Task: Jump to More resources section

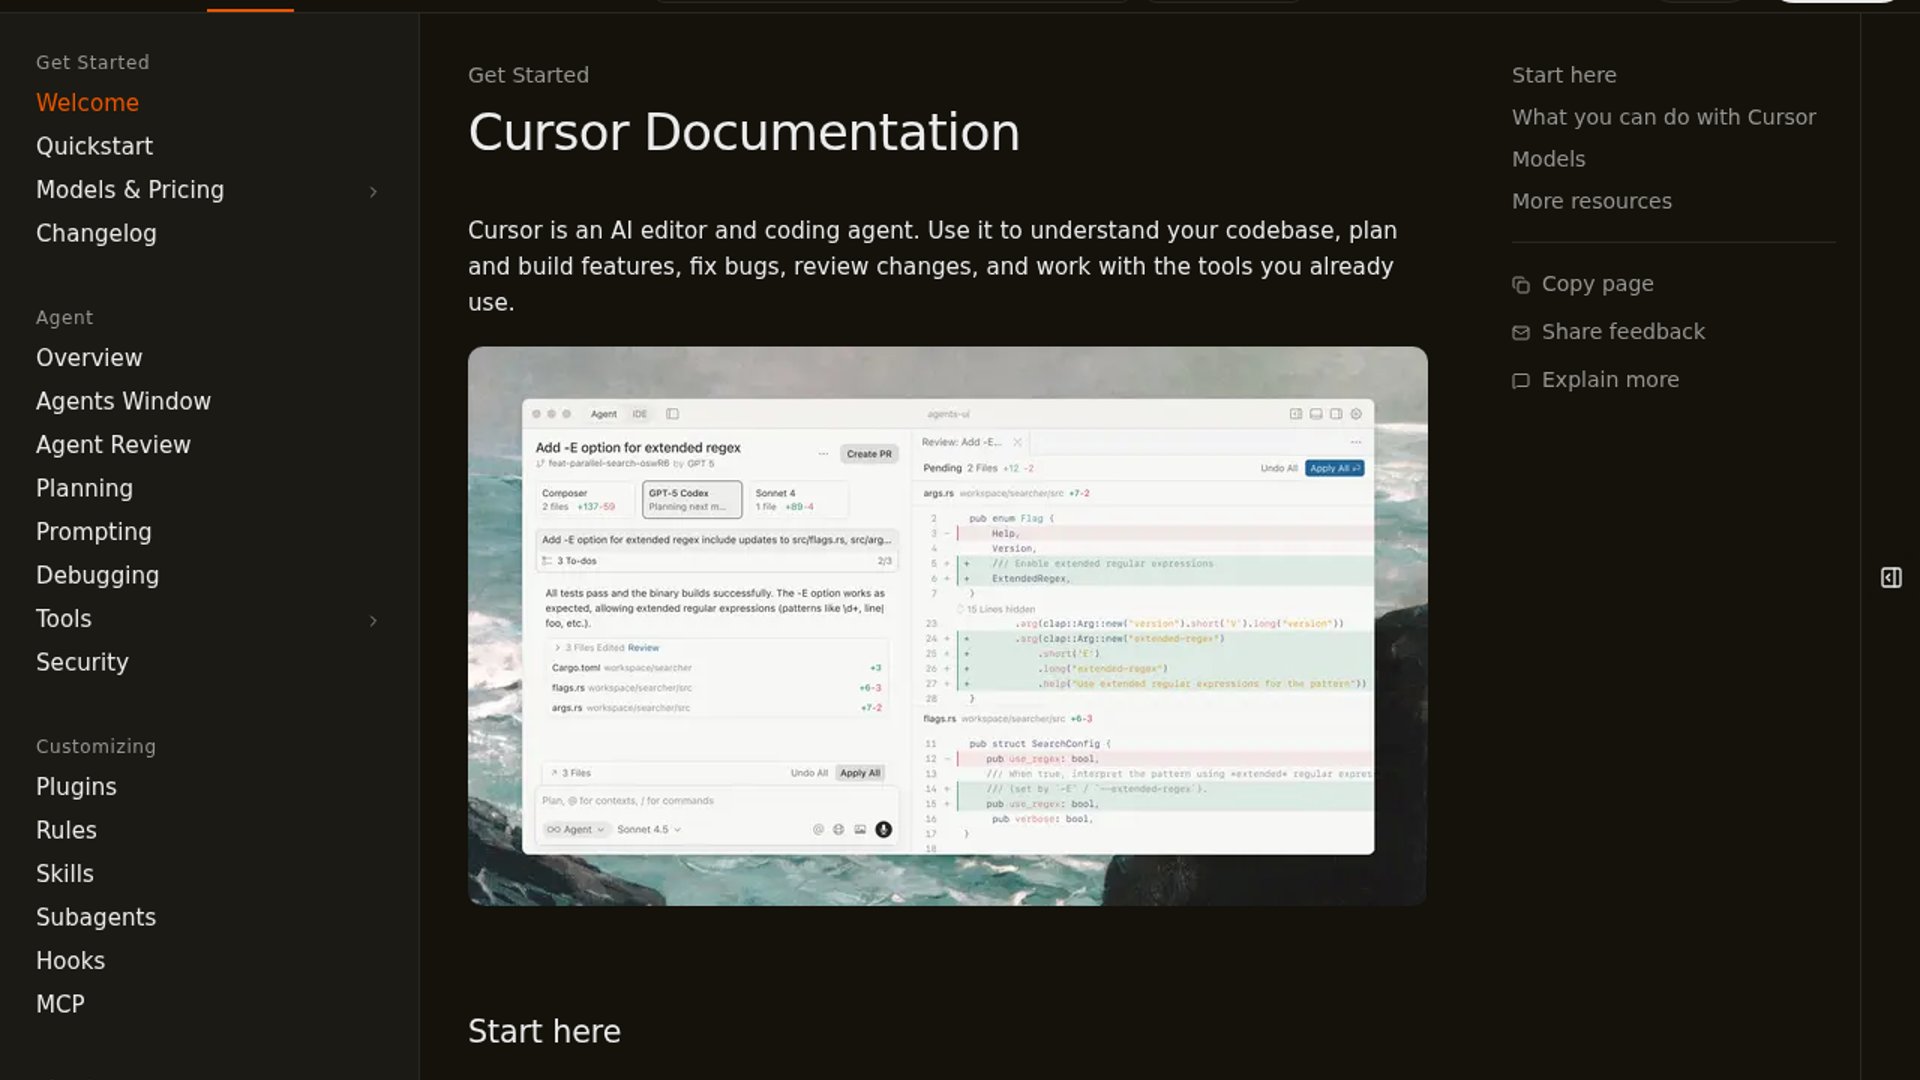Action: tap(1591, 201)
